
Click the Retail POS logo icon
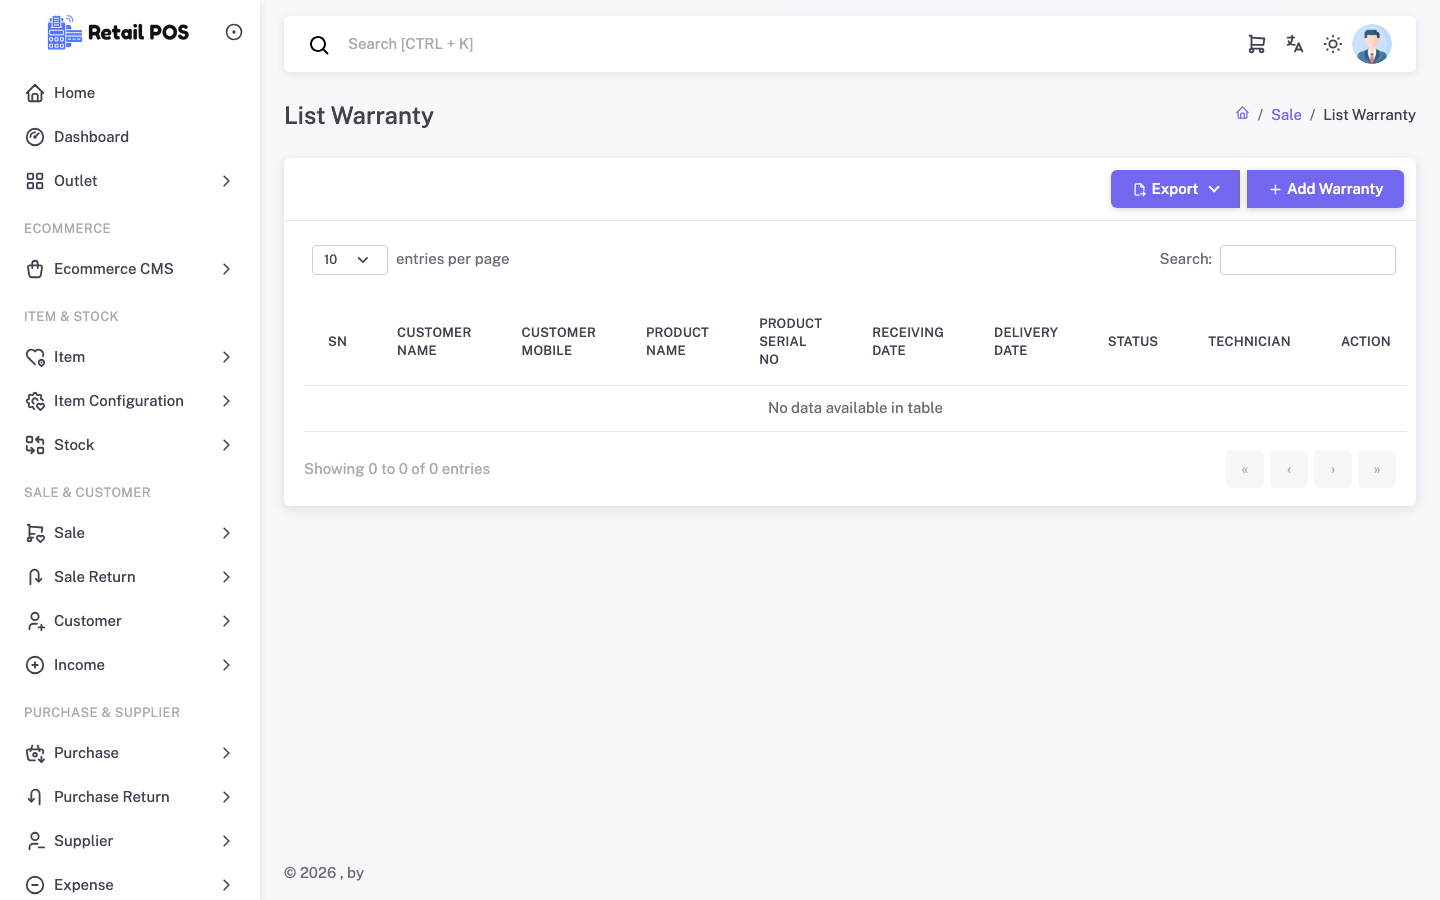click(x=65, y=32)
